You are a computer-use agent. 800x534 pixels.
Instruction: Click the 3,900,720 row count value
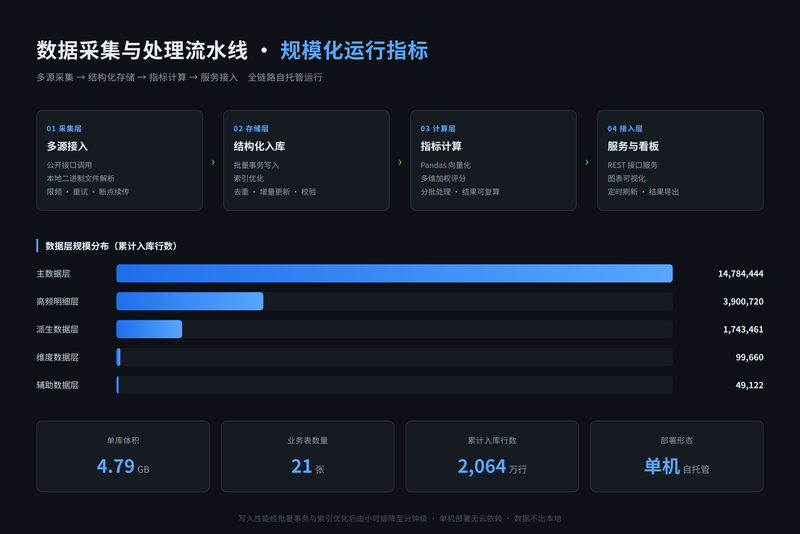click(x=743, y=301)
